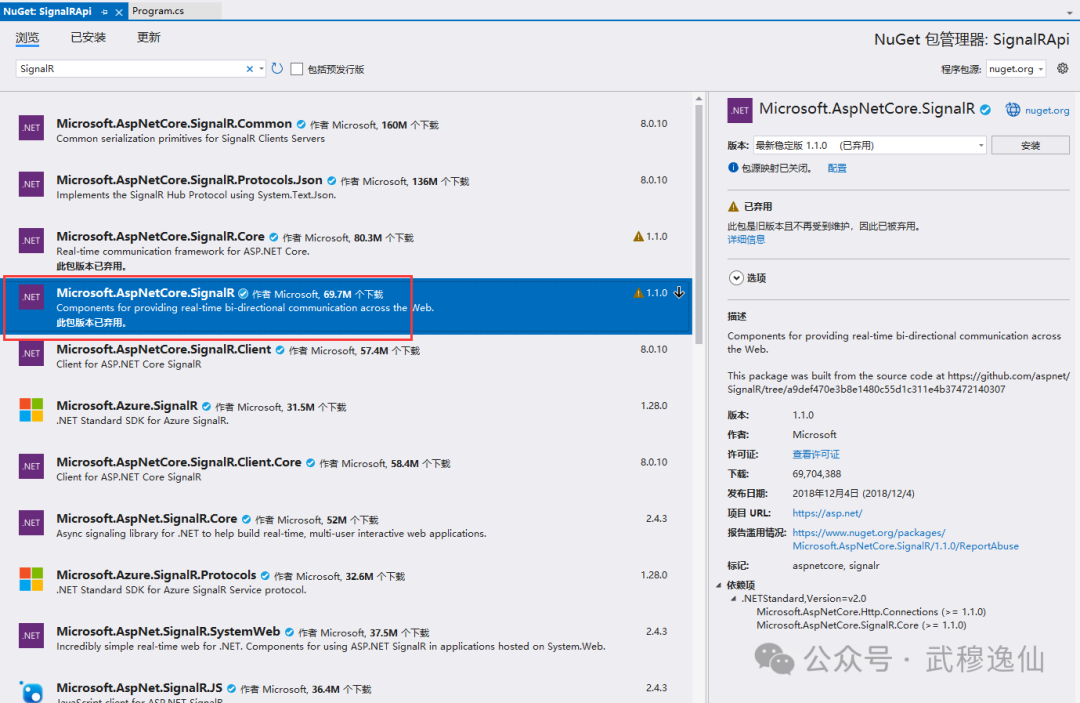The width and height of the screenshot is (1080, 703).
Task: Open the Program.cs document tab
Action: pos(158,11)
